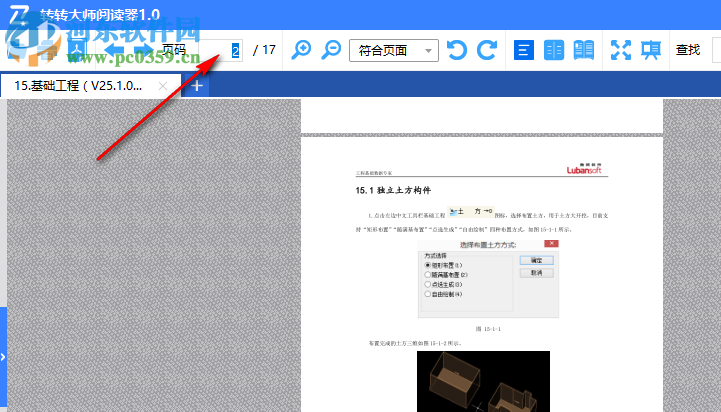Click the '/ 17' total pages text
The image size is (721, 412).
264,50
